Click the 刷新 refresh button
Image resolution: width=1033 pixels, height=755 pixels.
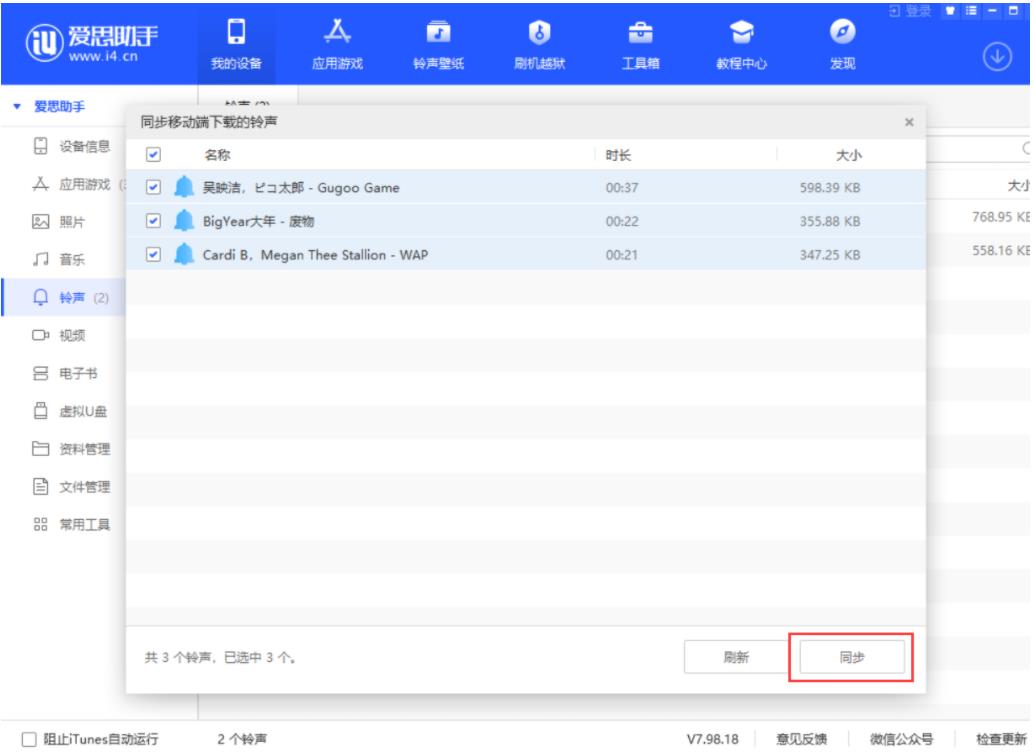tap(736, 657)
